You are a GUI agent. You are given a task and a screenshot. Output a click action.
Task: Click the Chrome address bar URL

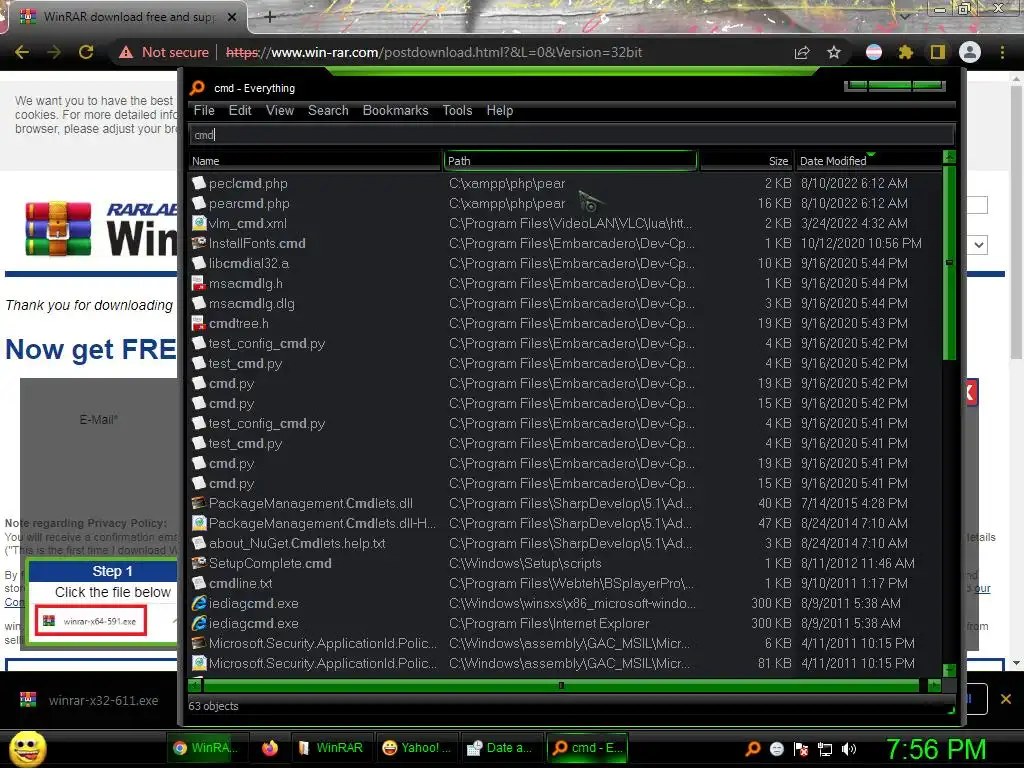point(434,52)
